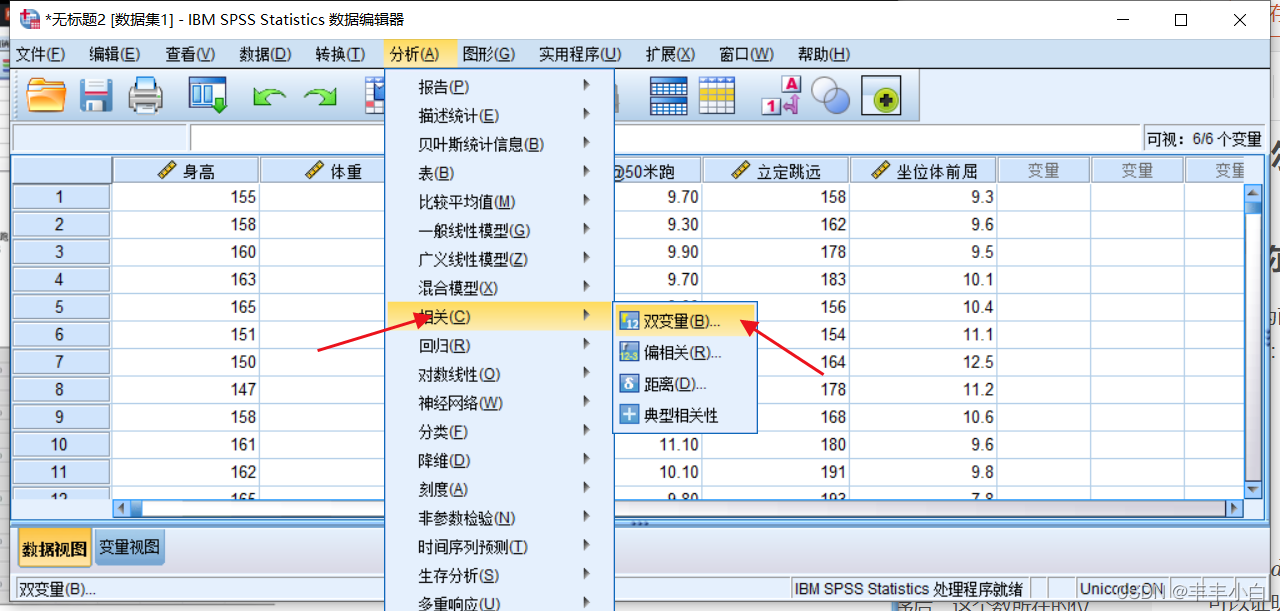Click the Print toolbar icon

[146, 96]
